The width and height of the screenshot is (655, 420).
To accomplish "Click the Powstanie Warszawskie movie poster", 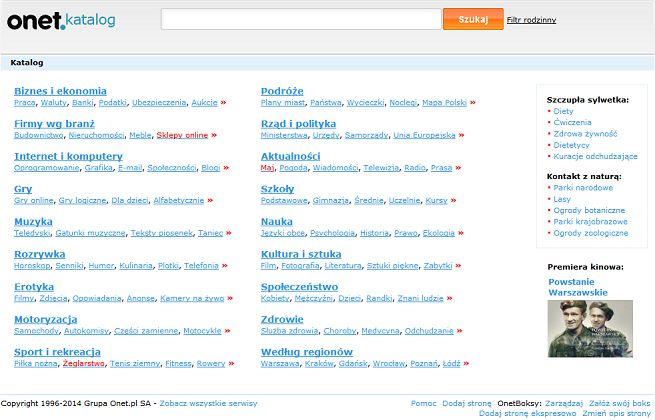I will [590, 328].
